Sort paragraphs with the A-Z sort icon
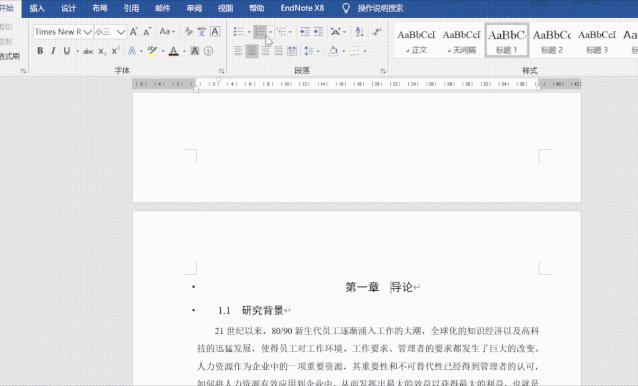 (359, 32)
